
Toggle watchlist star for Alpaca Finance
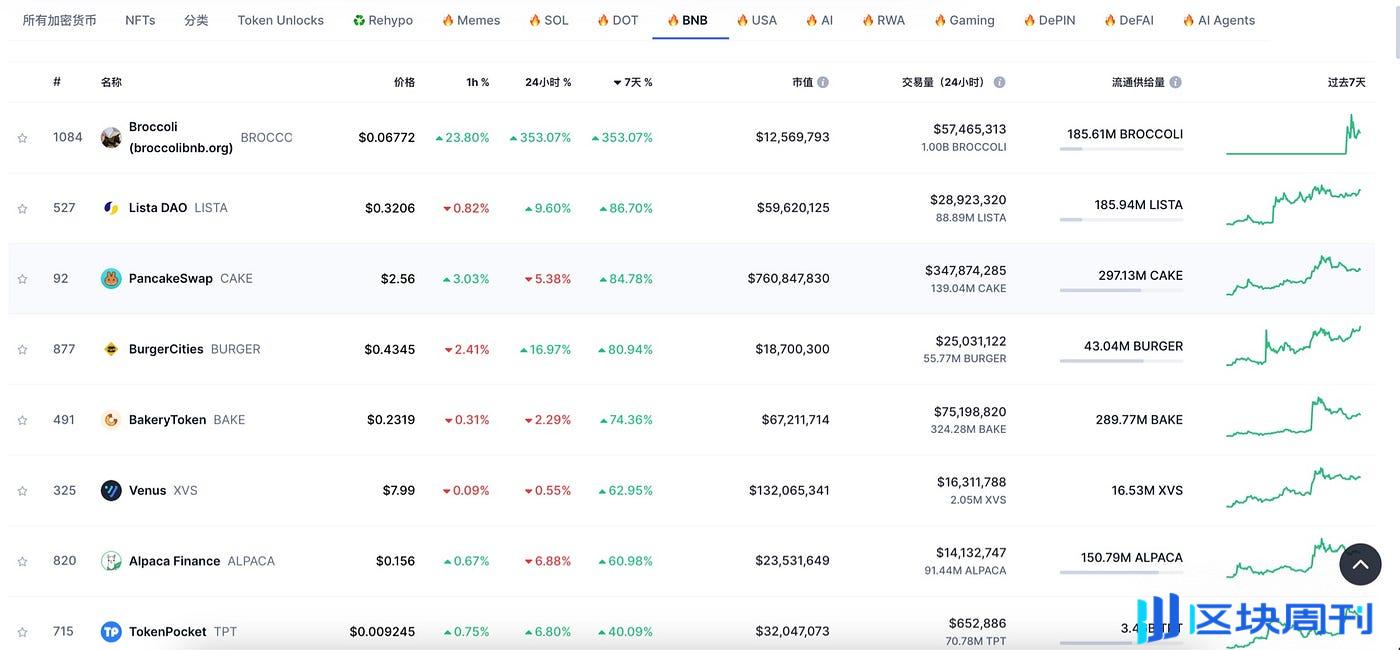[x=22, y=562]
